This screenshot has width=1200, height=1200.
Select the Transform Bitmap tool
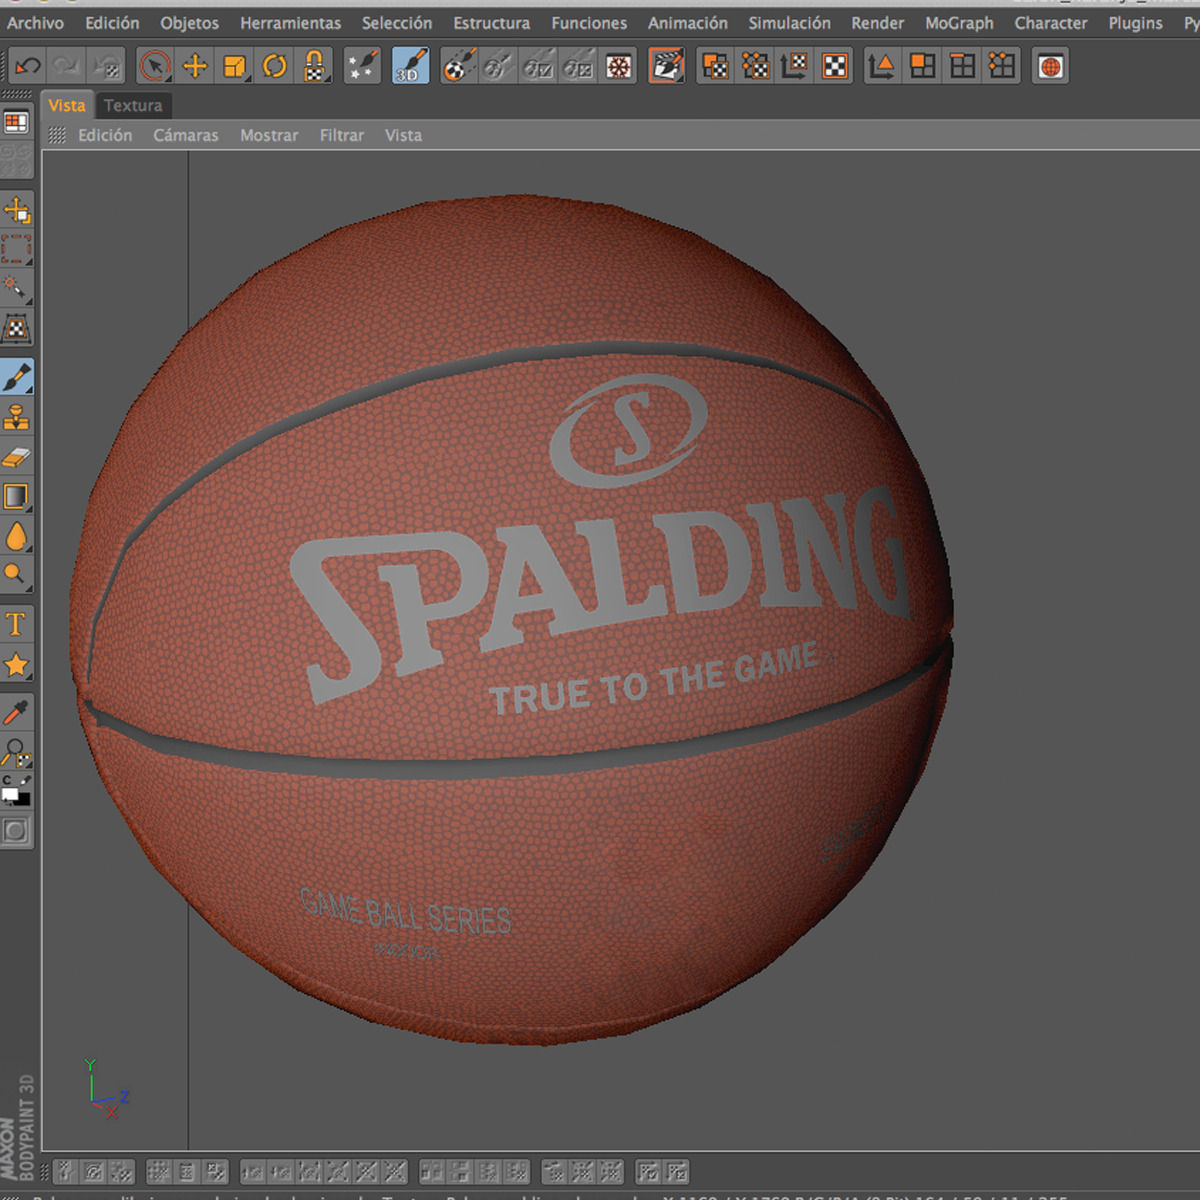pyautogui.click(x=17, y=328)
